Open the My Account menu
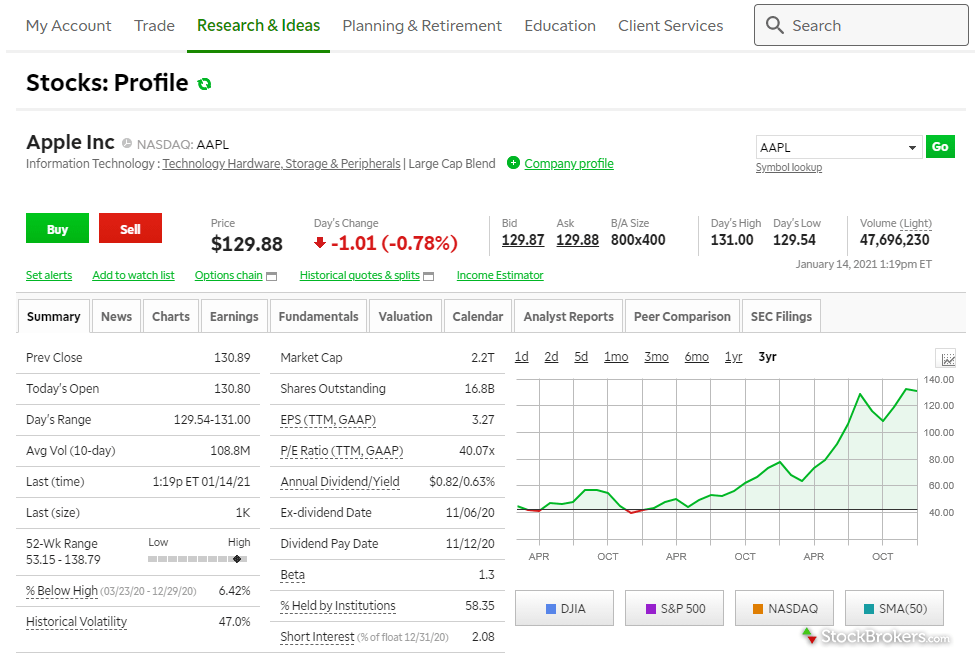Screen dimensions: 975x660 (68, 26)
